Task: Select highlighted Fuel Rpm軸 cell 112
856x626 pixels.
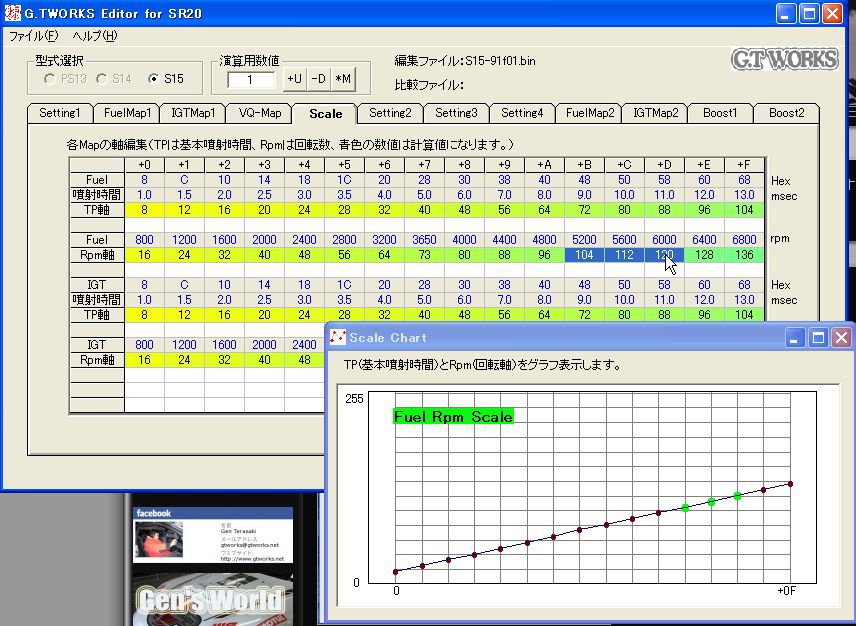Action: coord(624,255)
